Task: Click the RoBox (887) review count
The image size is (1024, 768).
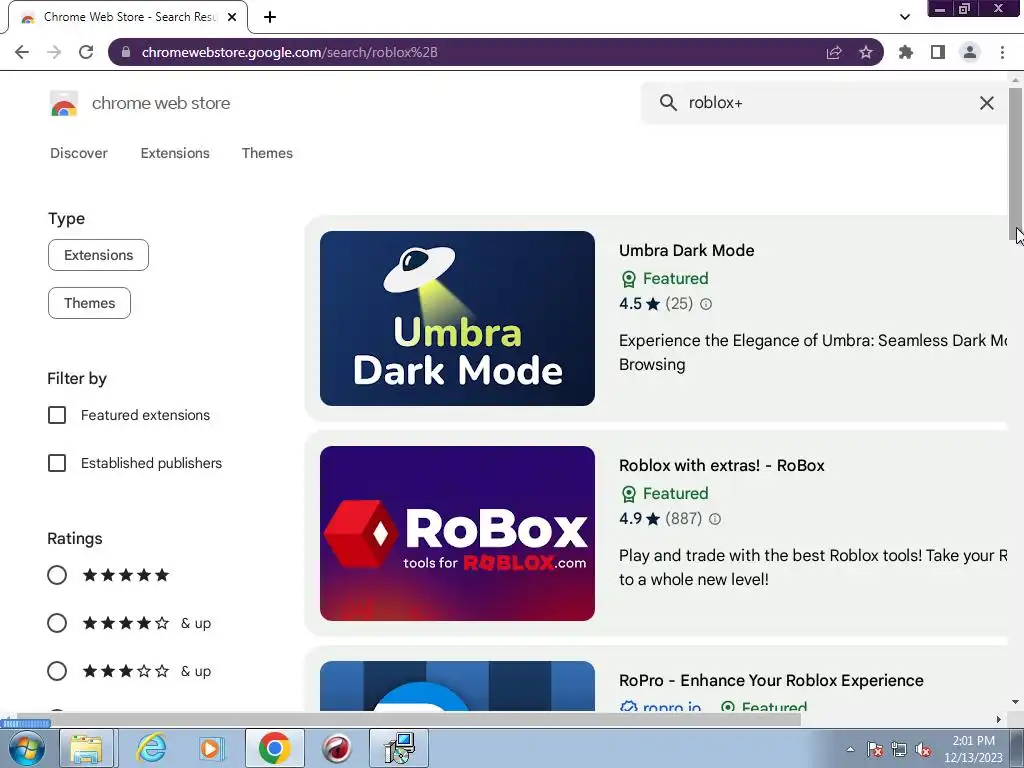Action: pos(684,519)
